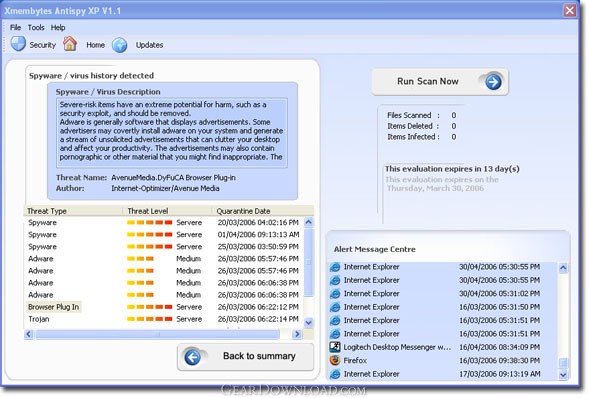The width and height of the screenshot is (589, 398).
Task: Click the Firefox alert entry text
Action: [x=355, y=360]
